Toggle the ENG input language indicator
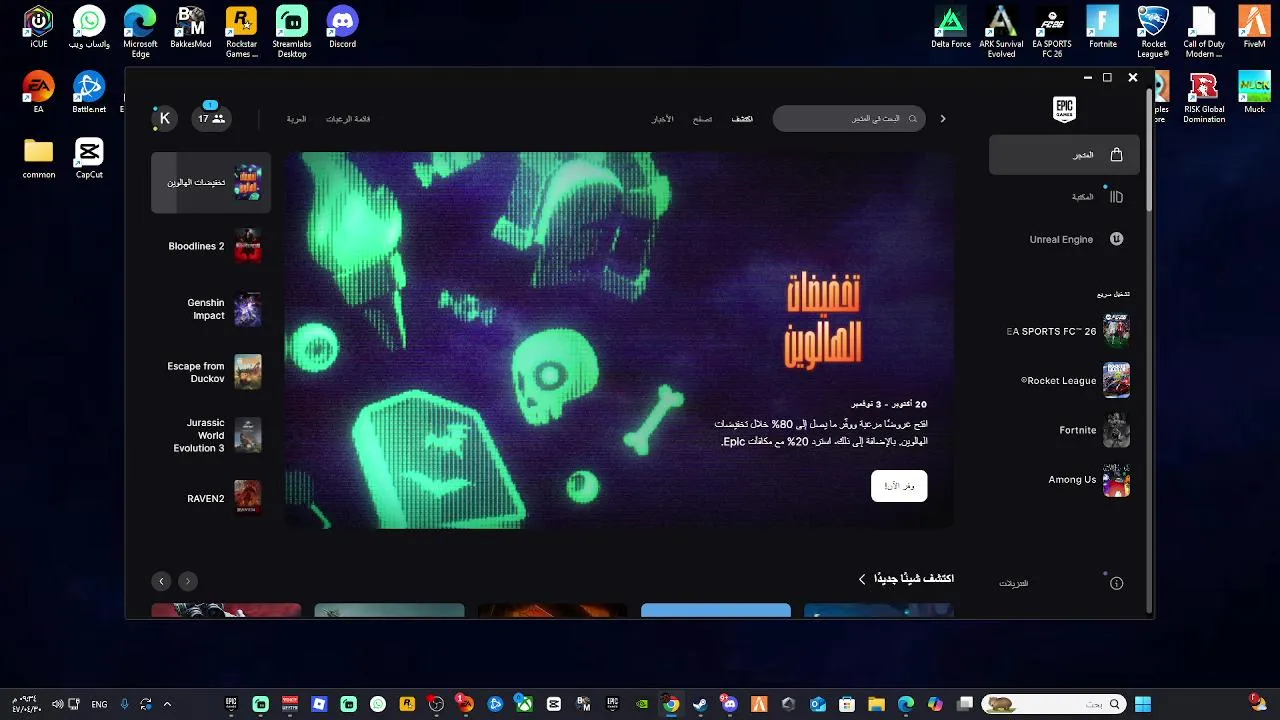The height and width of the screenshot is (720, 1280). [99, 704]
